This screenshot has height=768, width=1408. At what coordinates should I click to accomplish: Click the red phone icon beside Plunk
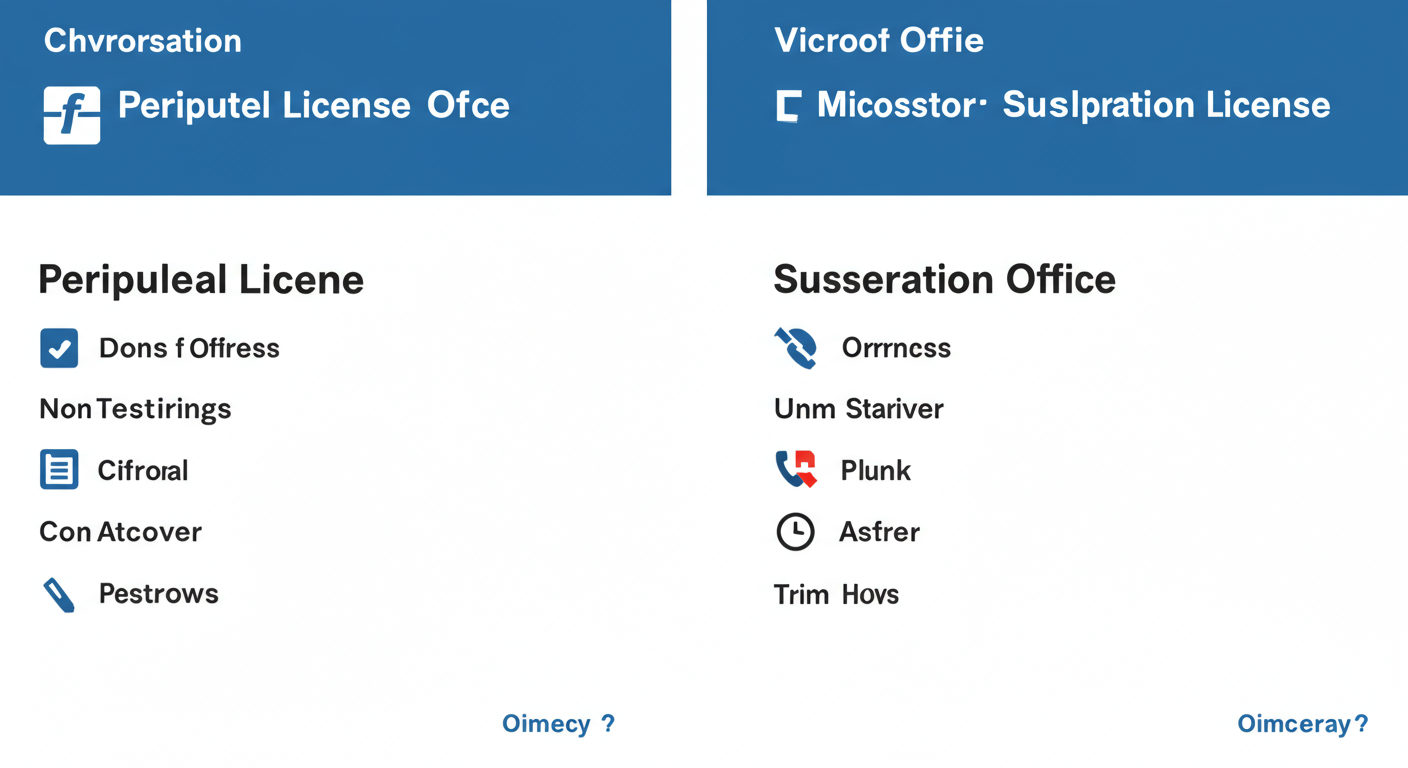pyautogui.click(x=796, y=469)
